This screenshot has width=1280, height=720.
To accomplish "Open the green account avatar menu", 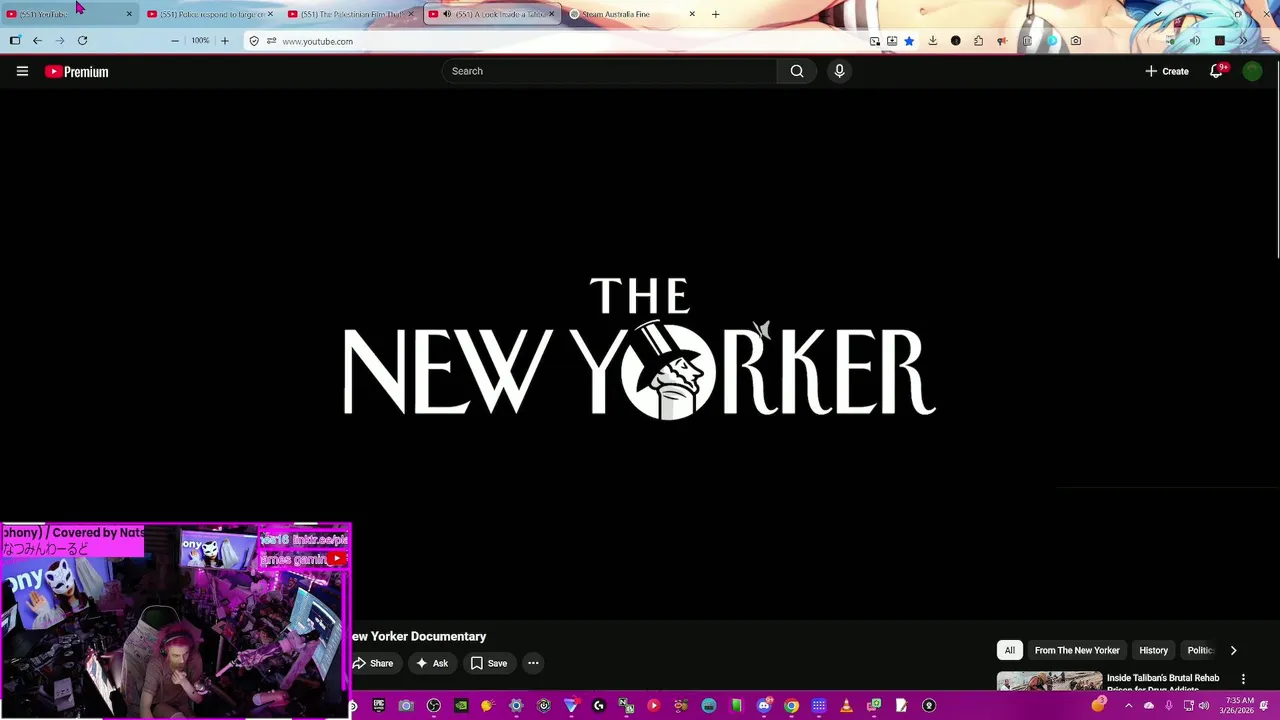I will tap(1252, 71).
